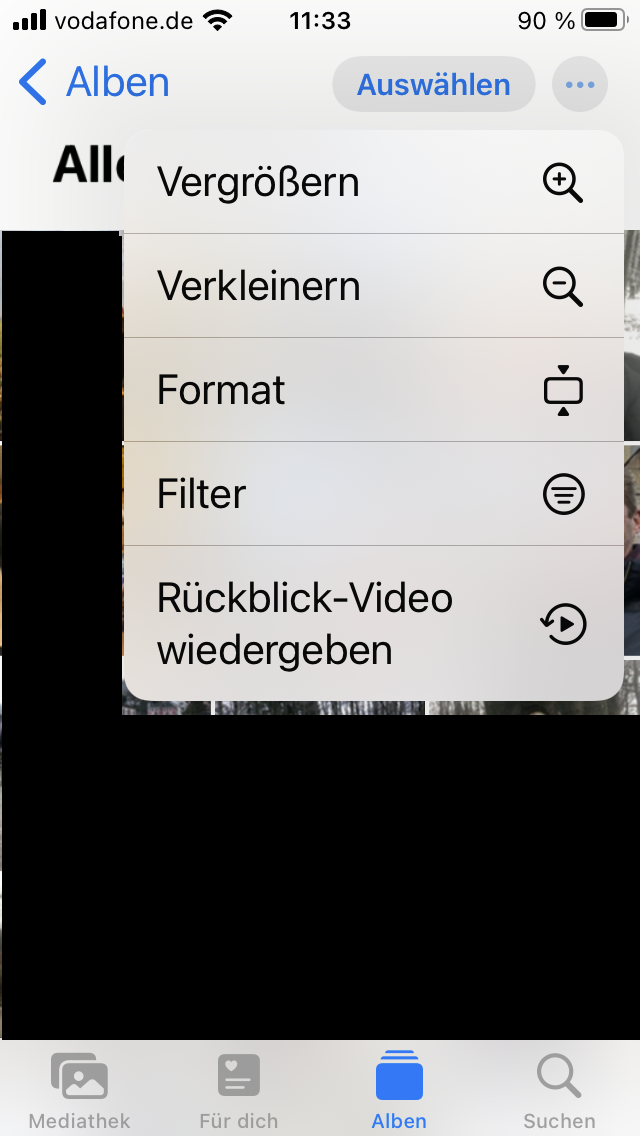Image resolution: width=640 pixels, height=1136 pixels.
Task: Open the photo thumbnail below the menu
Action: click(x=320, y=707)
